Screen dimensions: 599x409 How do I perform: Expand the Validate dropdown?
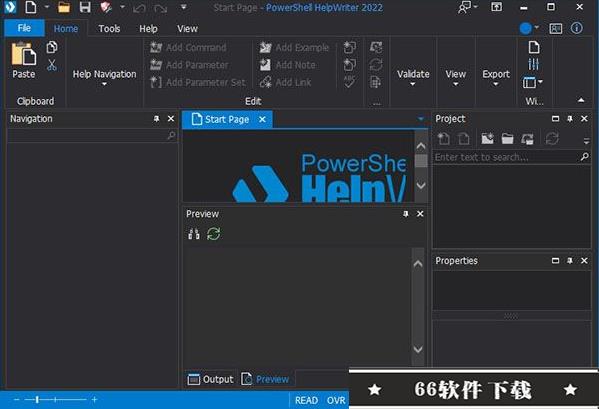coord(413,78)
